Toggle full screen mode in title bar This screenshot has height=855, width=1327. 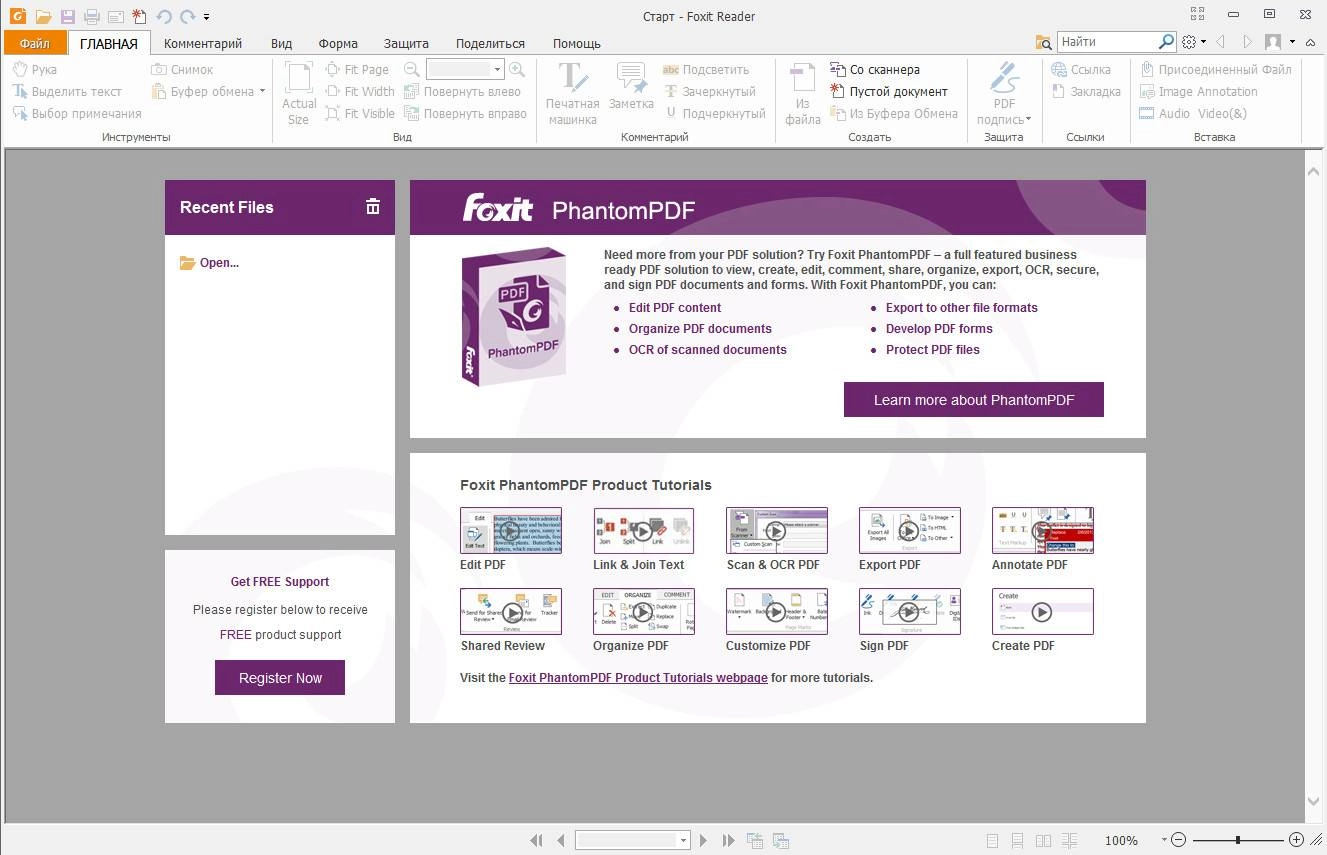point(1198,14)
